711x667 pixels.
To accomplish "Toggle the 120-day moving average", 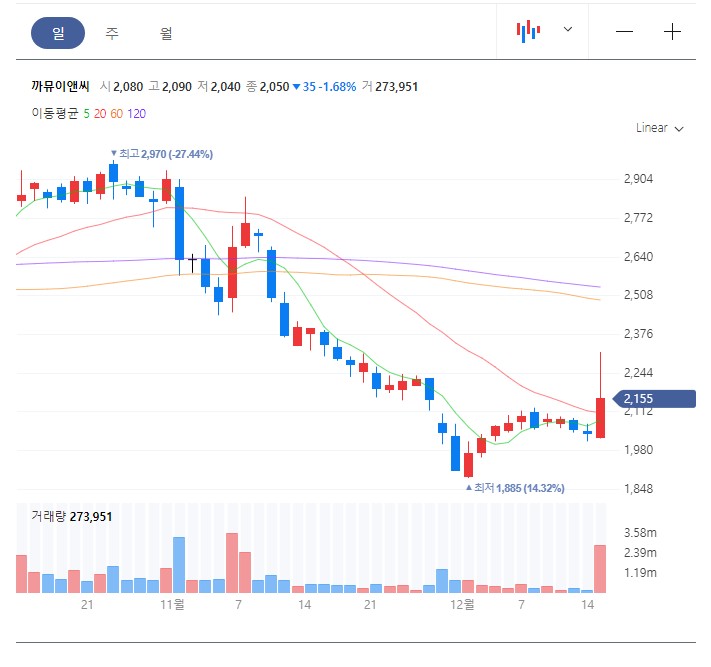I will pos(136,113).
